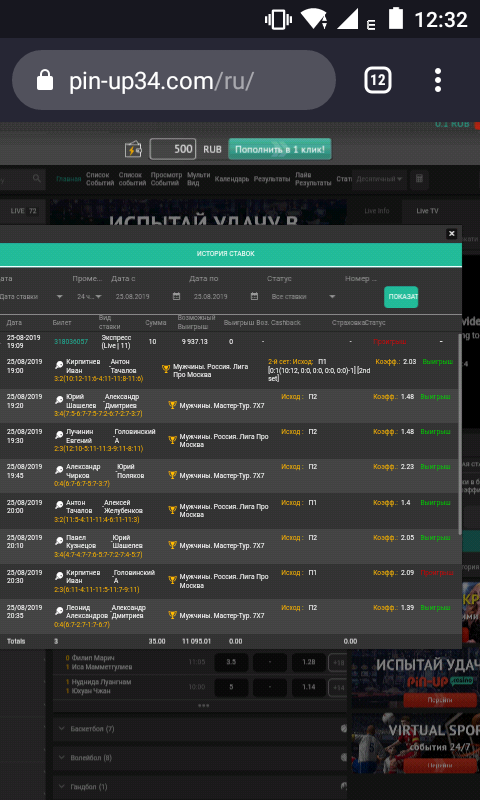Click Пополнить в 1 клик button

click(280, 149)
